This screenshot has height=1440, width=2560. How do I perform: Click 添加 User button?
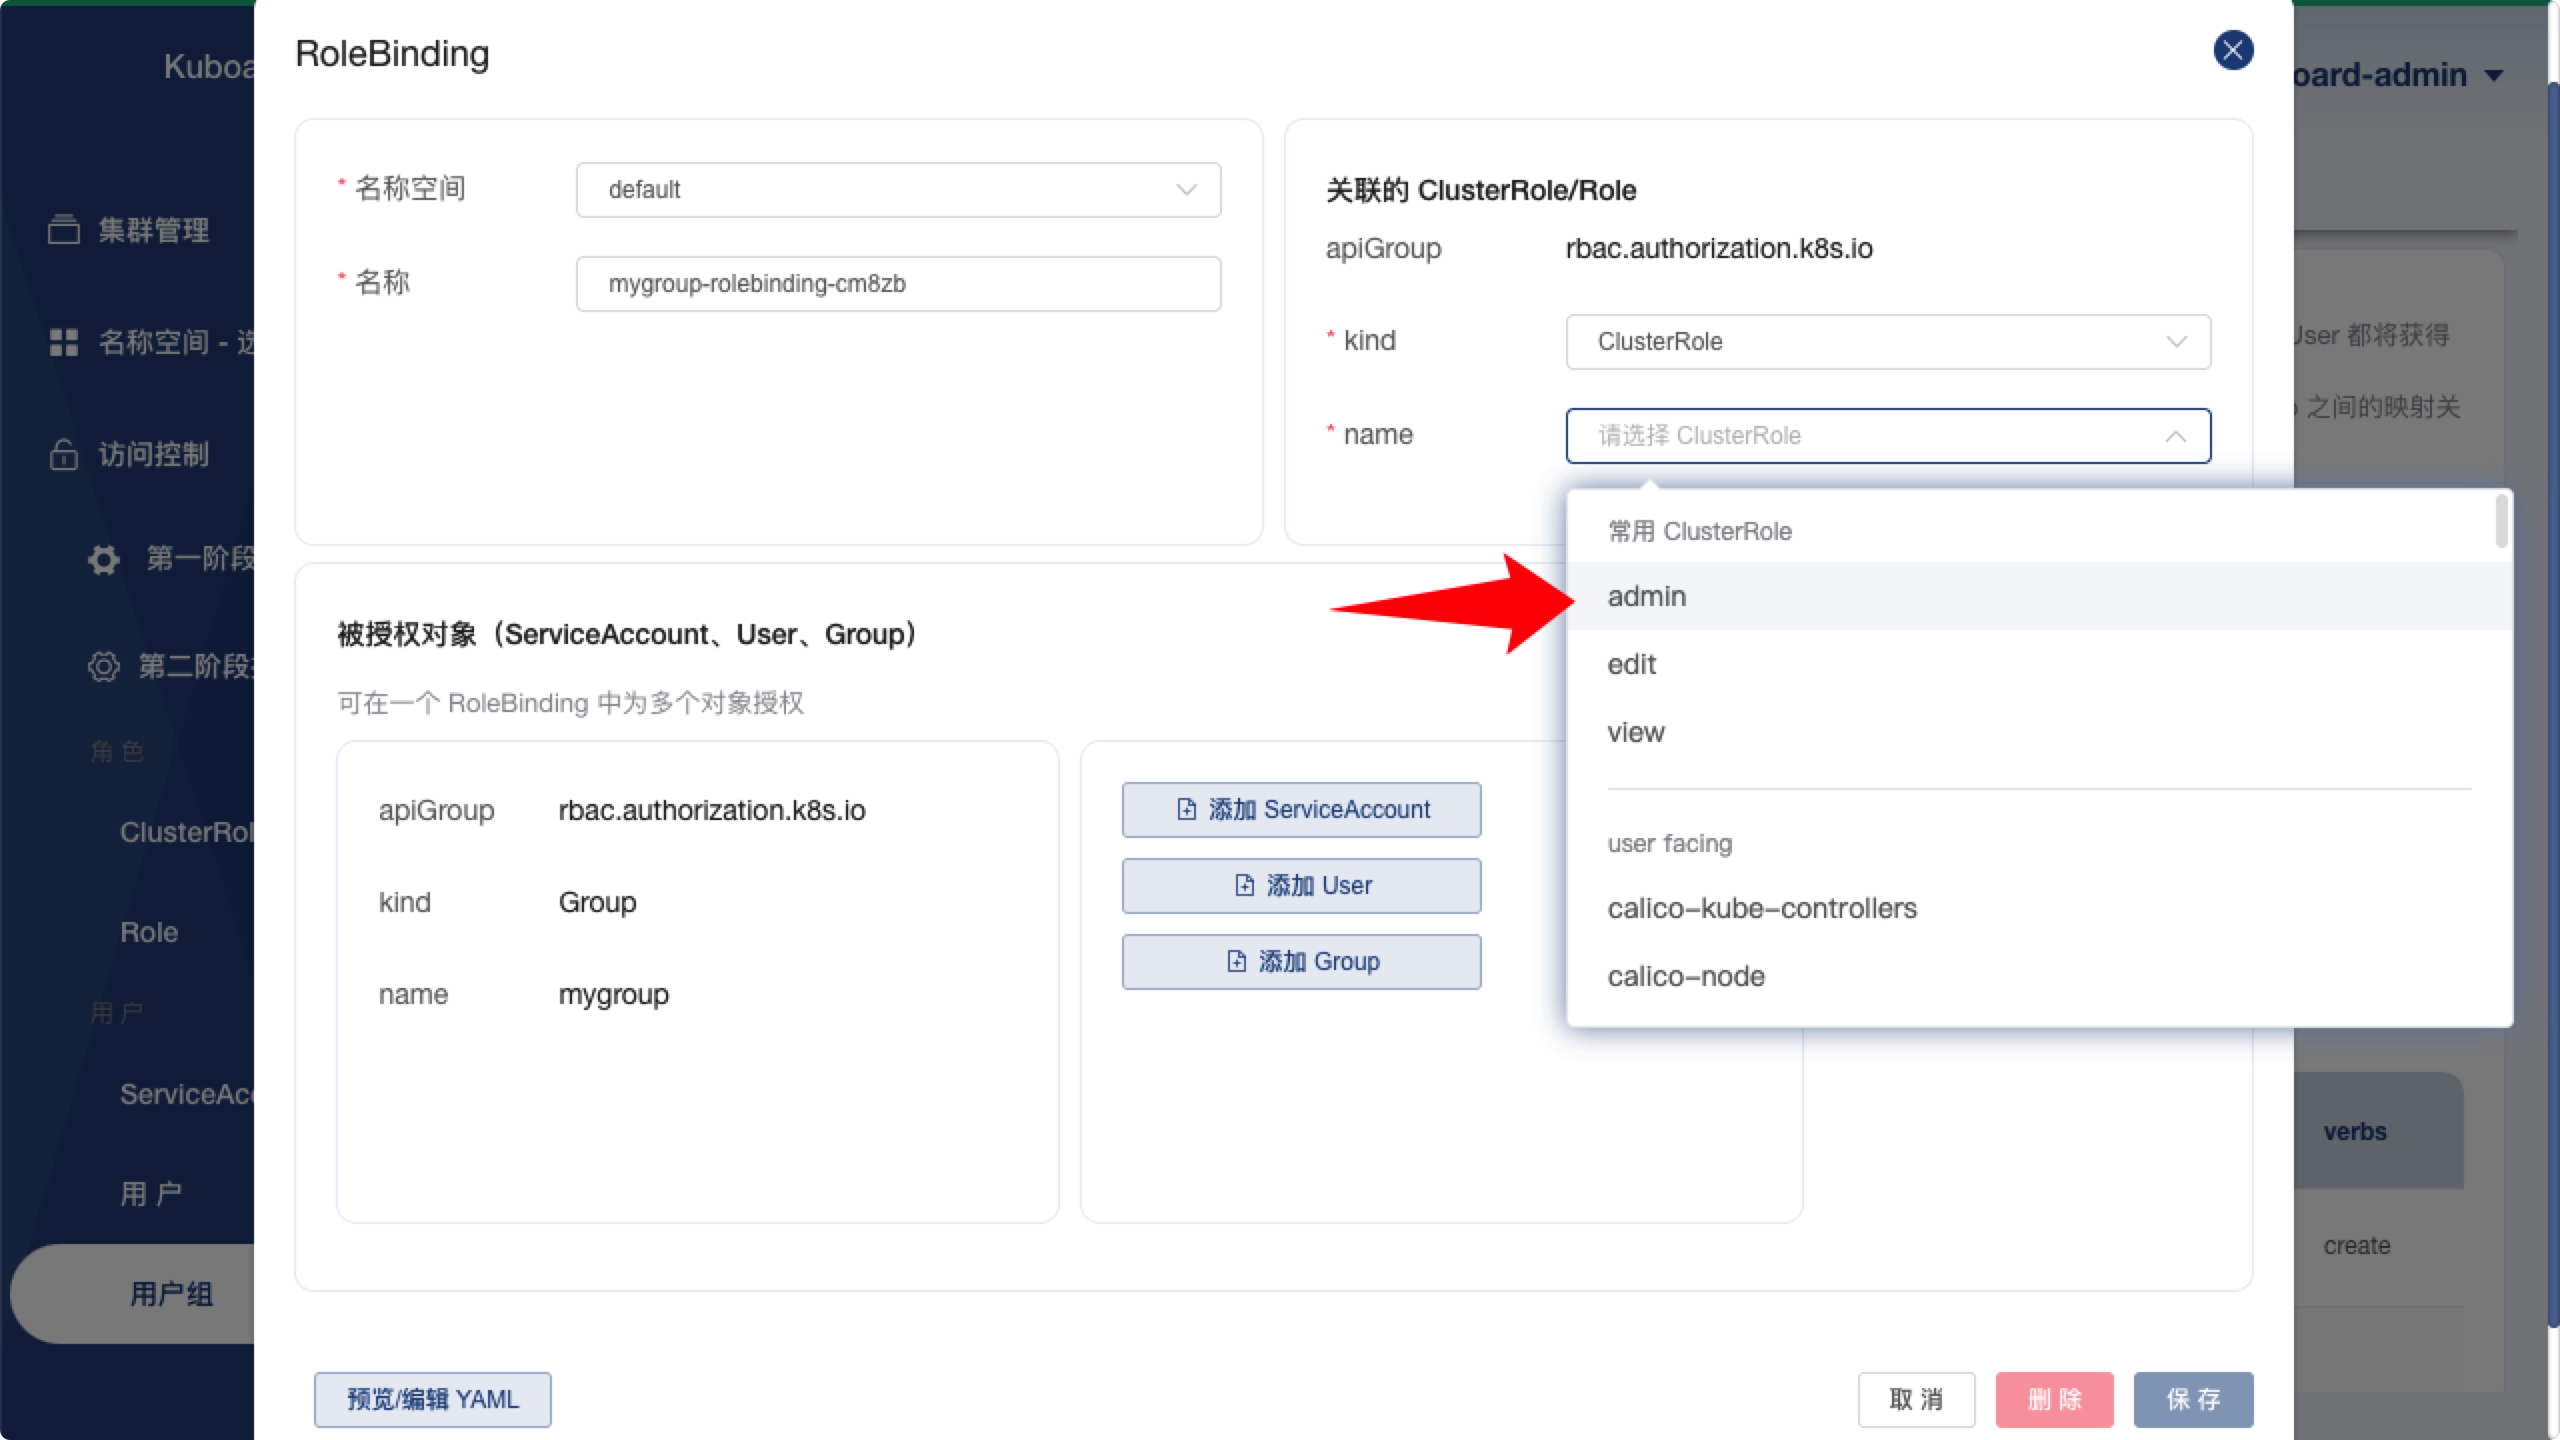[x=1301, y=885]
